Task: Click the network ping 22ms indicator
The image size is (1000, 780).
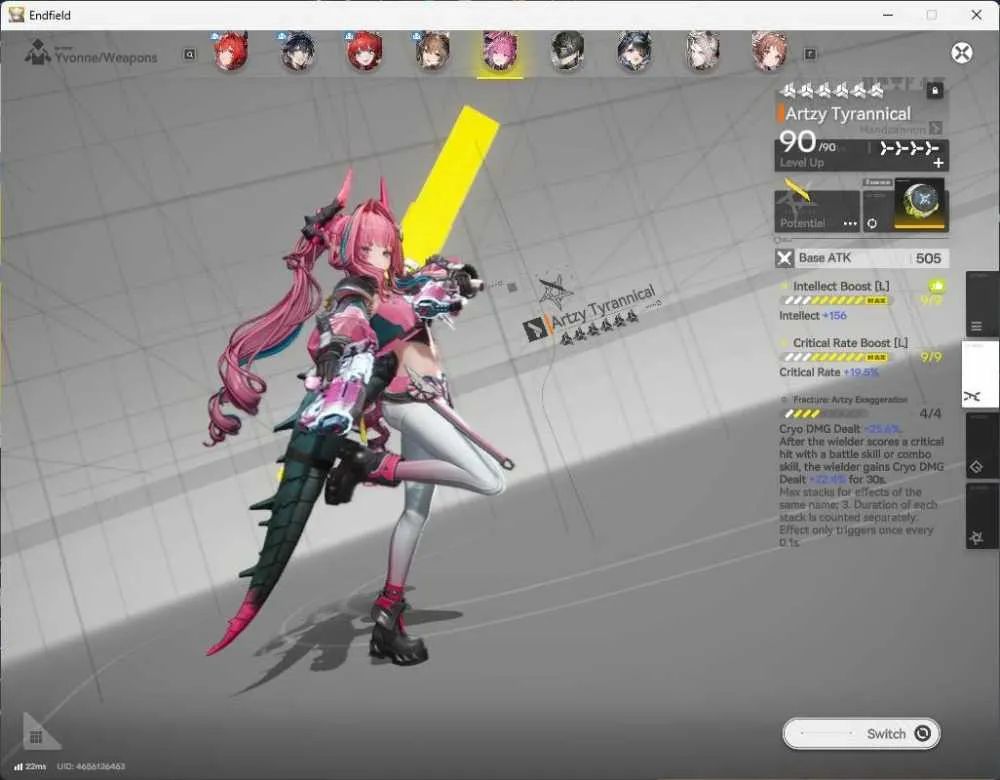Action: tap(30, 766)
